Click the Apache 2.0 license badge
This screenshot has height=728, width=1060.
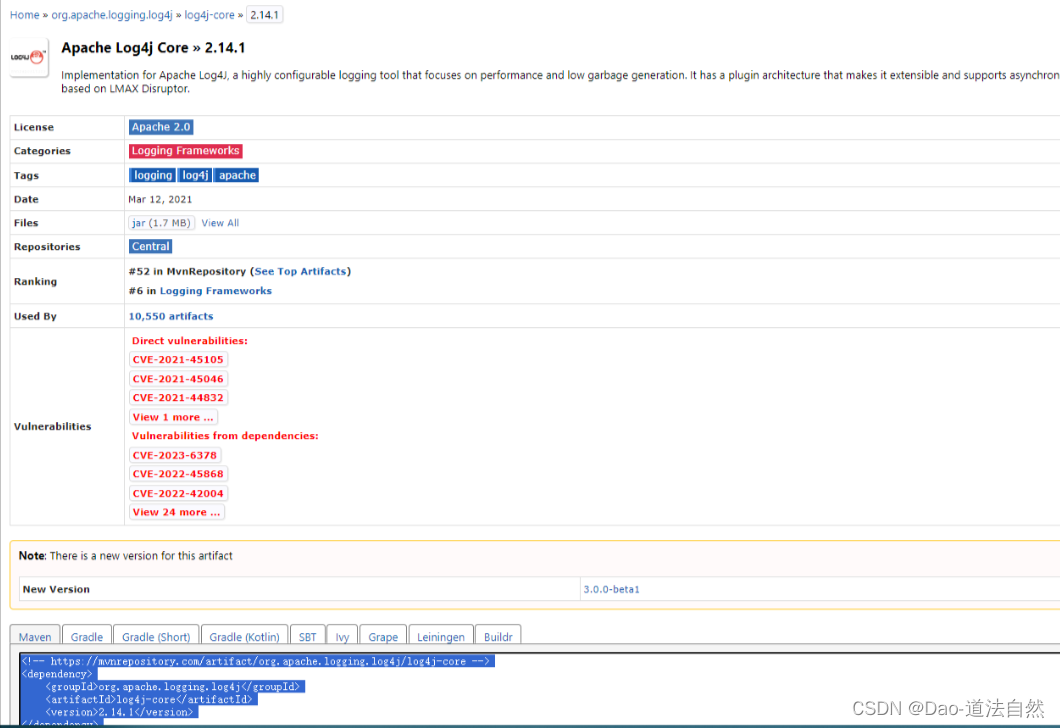[160, 127]
